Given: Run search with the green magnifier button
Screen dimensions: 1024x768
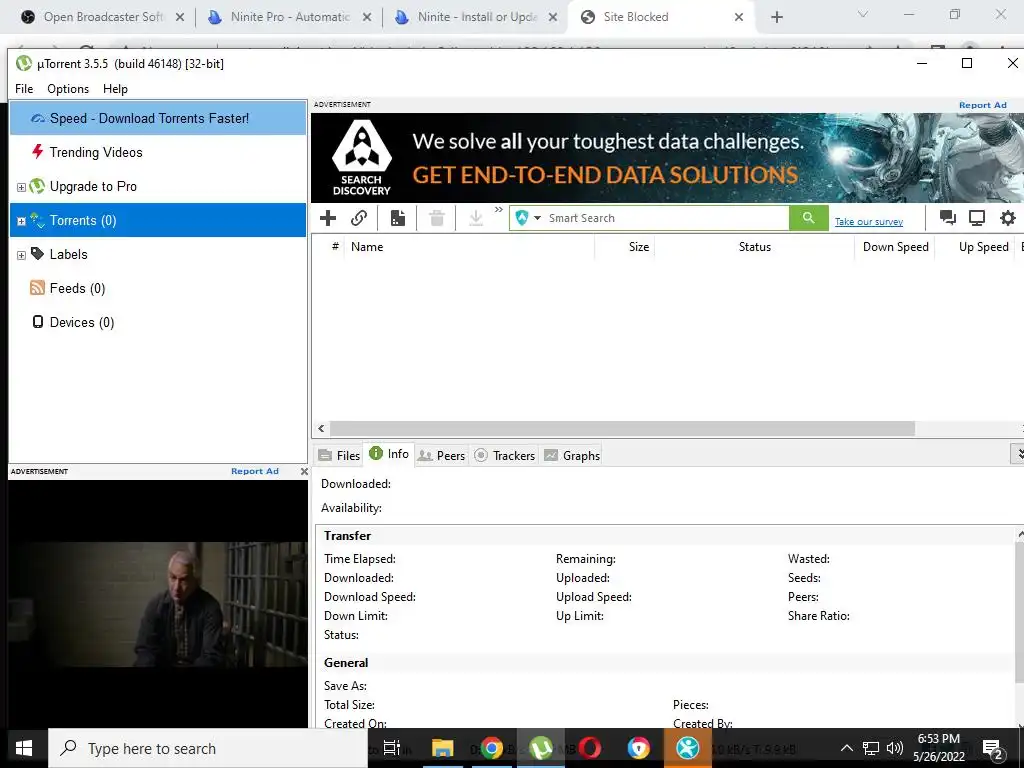Looking at the screenshot, I should click(x=808, y=218).
